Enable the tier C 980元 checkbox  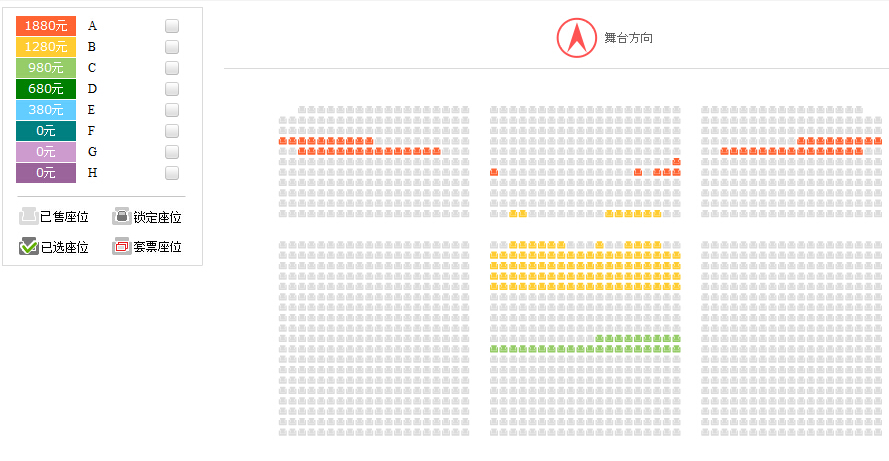click(x=172, y=68)
